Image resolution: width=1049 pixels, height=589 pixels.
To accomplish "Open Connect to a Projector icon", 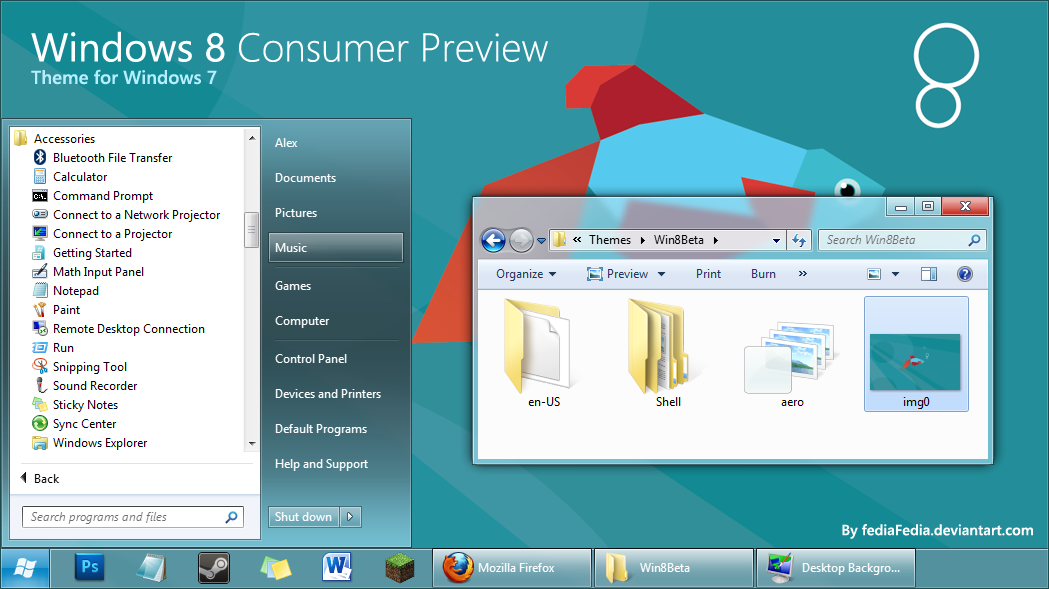I will pyautogui.click(x=40, y=234).
